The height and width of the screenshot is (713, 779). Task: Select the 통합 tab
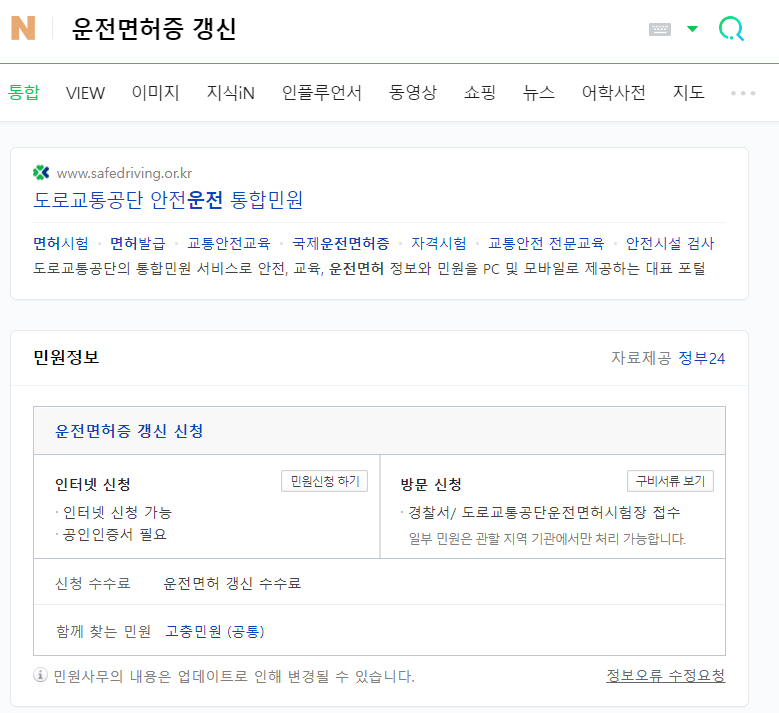(x=23, y=92)
